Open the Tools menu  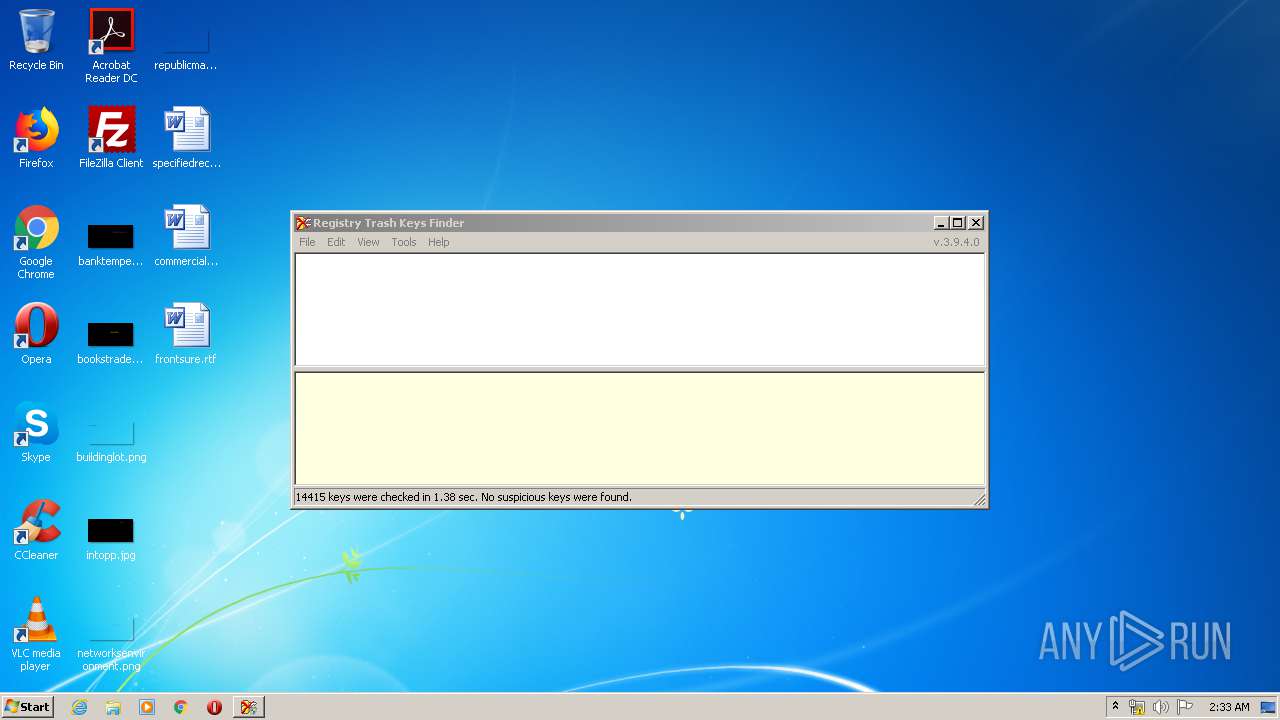coord(404,242)
